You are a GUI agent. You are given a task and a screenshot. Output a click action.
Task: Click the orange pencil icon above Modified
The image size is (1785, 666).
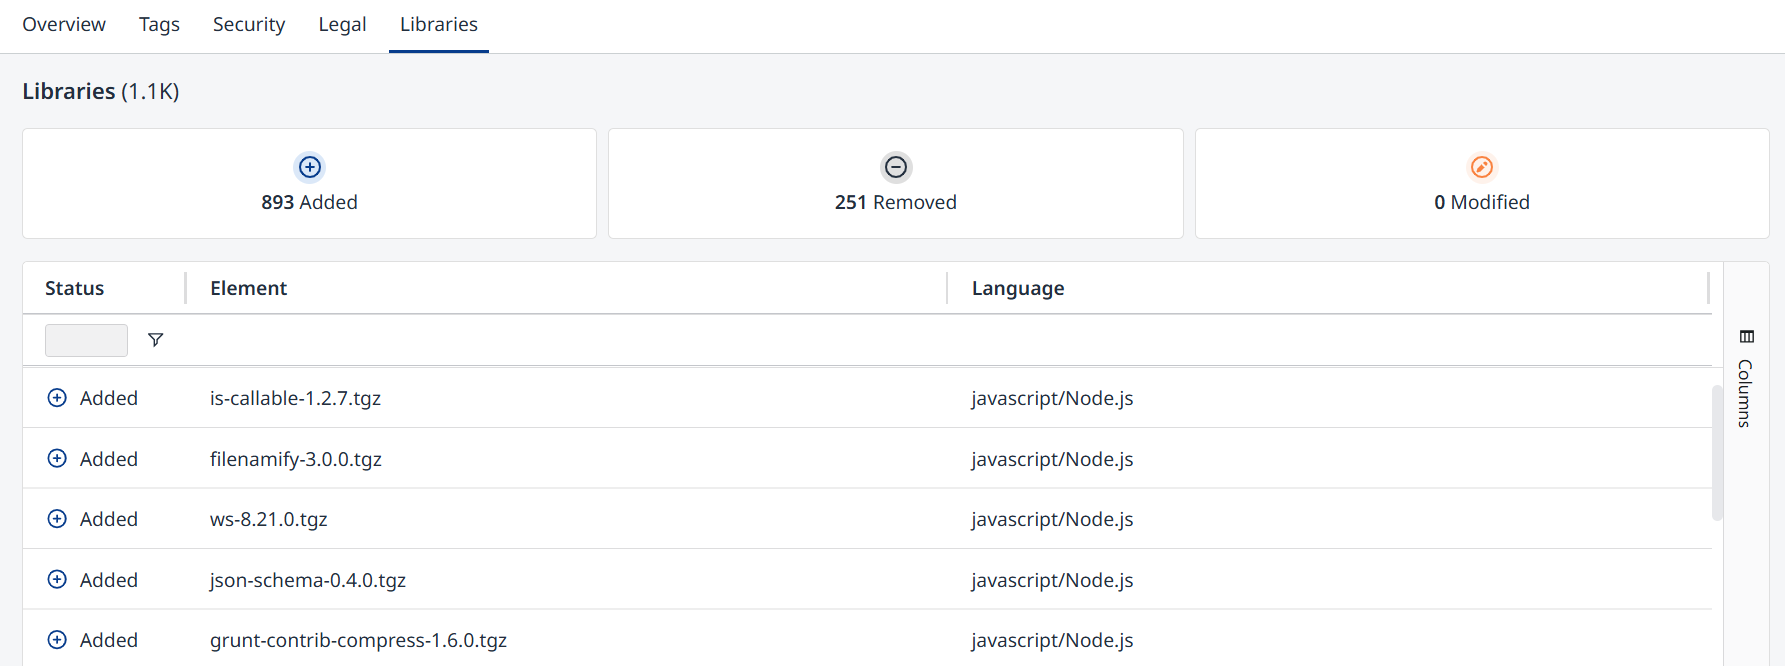coord(1482,167)
